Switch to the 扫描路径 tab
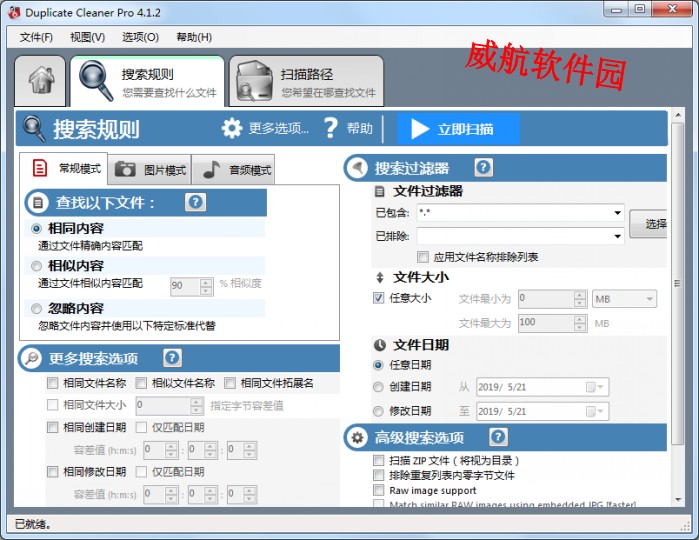699x540 pixels. [306, 81]
